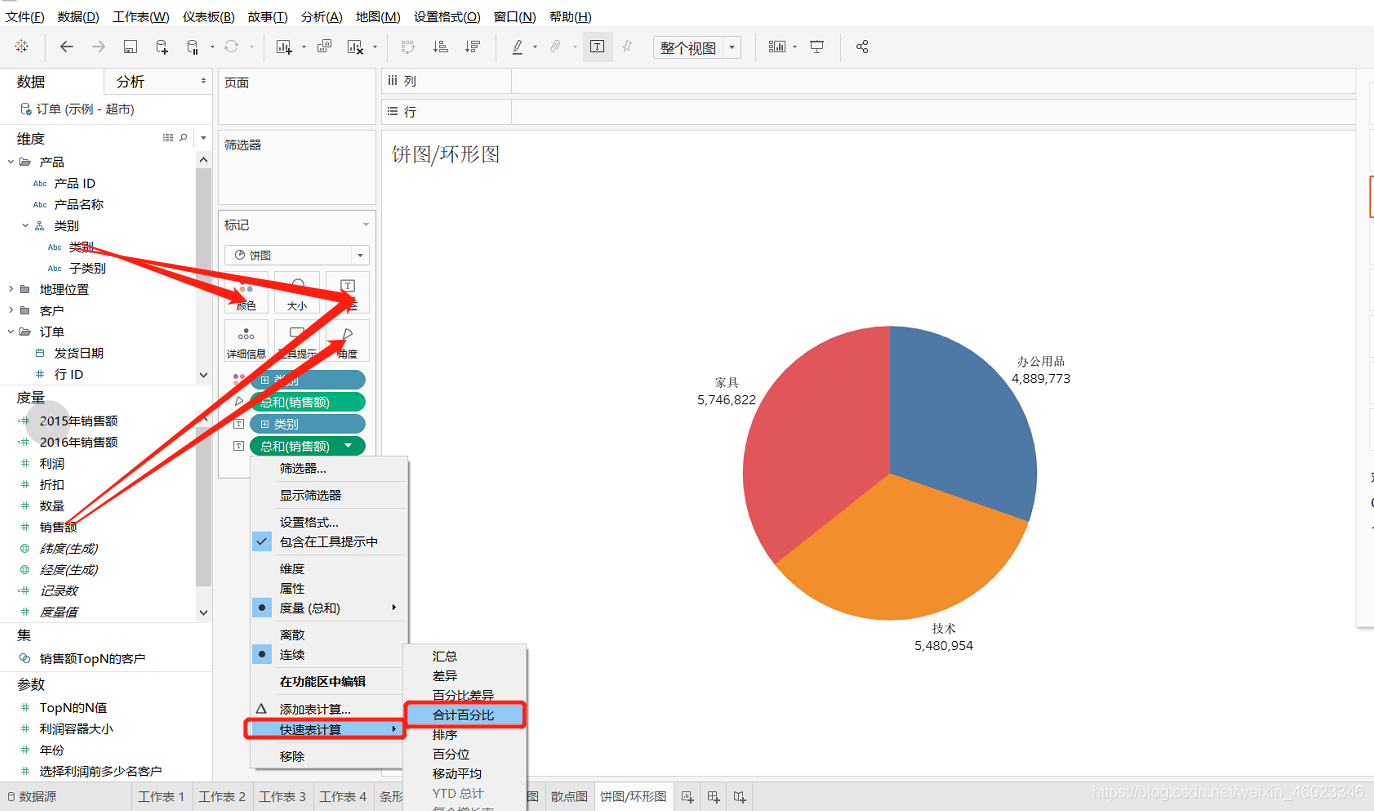Click 快速表计算 in the context menu

tap(327, 729)
